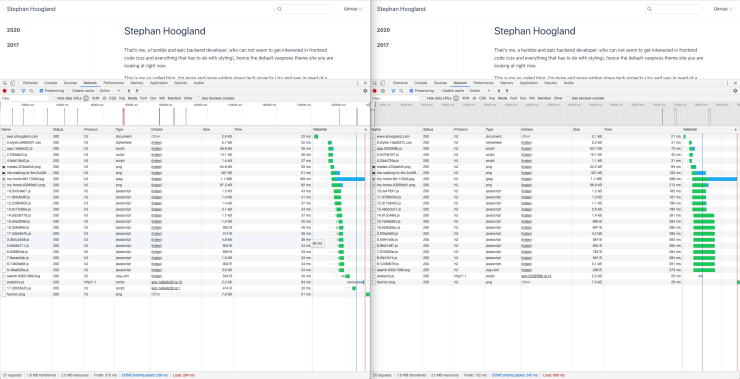Switch to Elements tab in left DevTools
Image resolution: width=740 pixels, height=379 pixels.
pos(30,83)
